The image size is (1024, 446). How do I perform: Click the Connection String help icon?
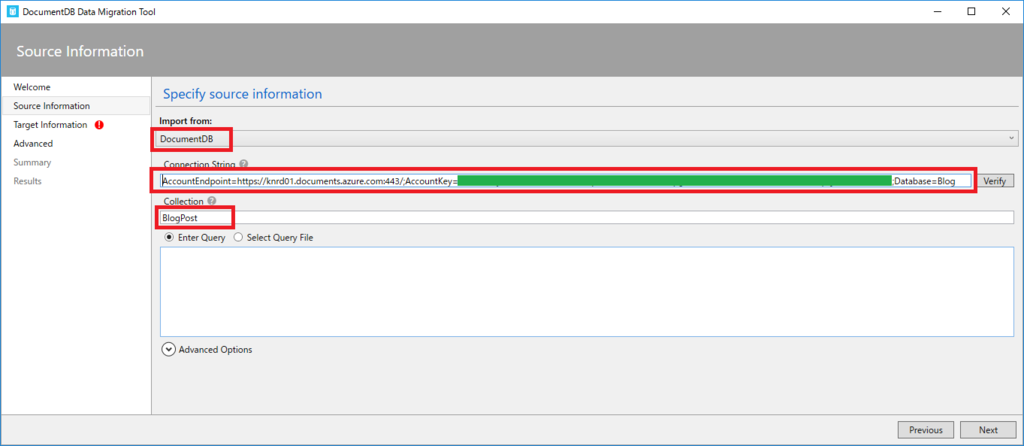pyautogui.click(x=243, y=164)
